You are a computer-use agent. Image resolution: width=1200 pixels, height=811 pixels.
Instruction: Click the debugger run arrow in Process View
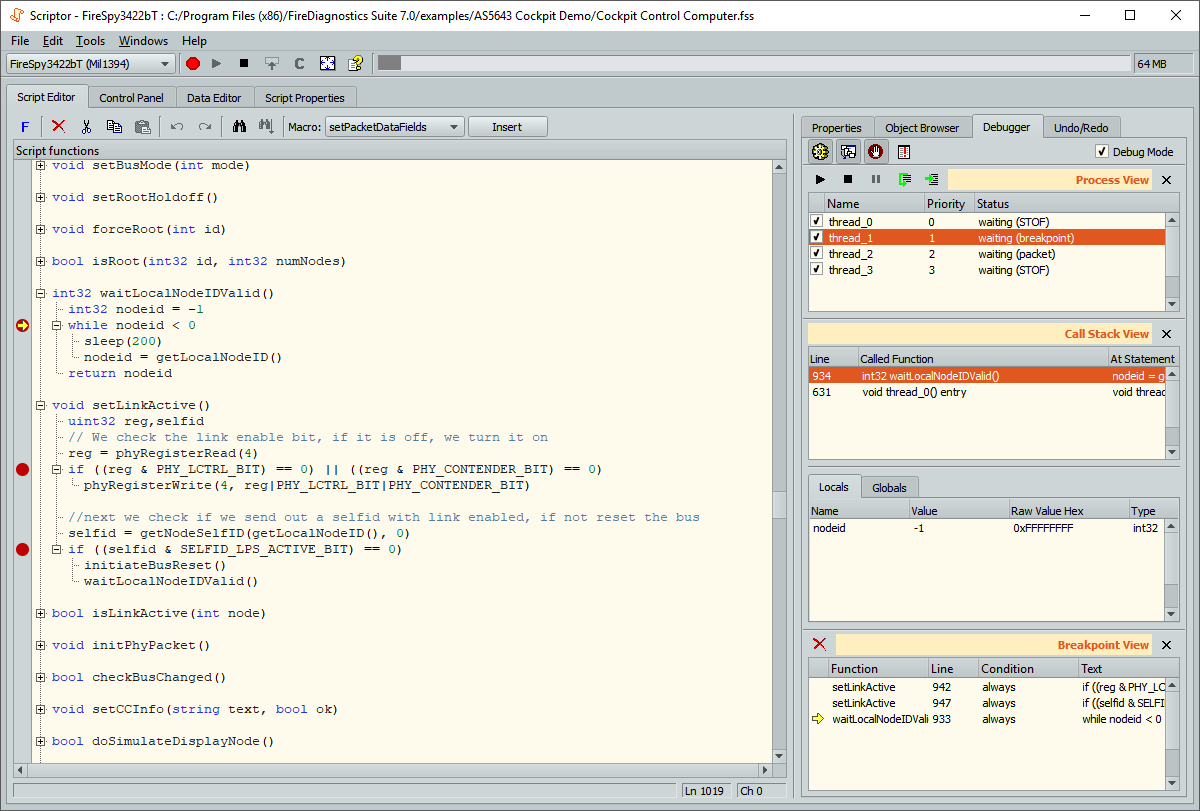pos(820,180)
